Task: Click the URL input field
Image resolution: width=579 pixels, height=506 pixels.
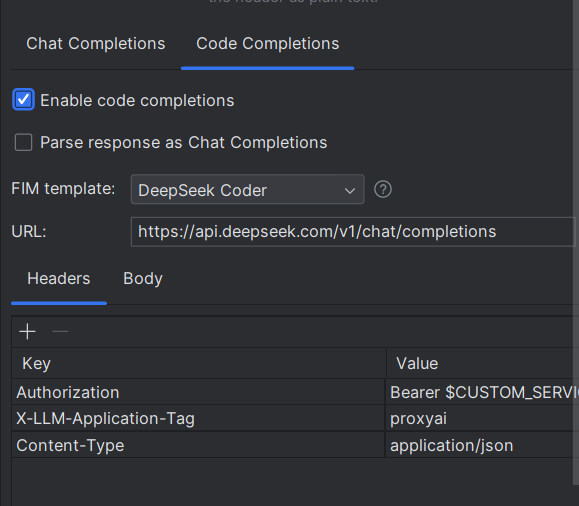Action: pyautogui.click(x=353, y=232)
